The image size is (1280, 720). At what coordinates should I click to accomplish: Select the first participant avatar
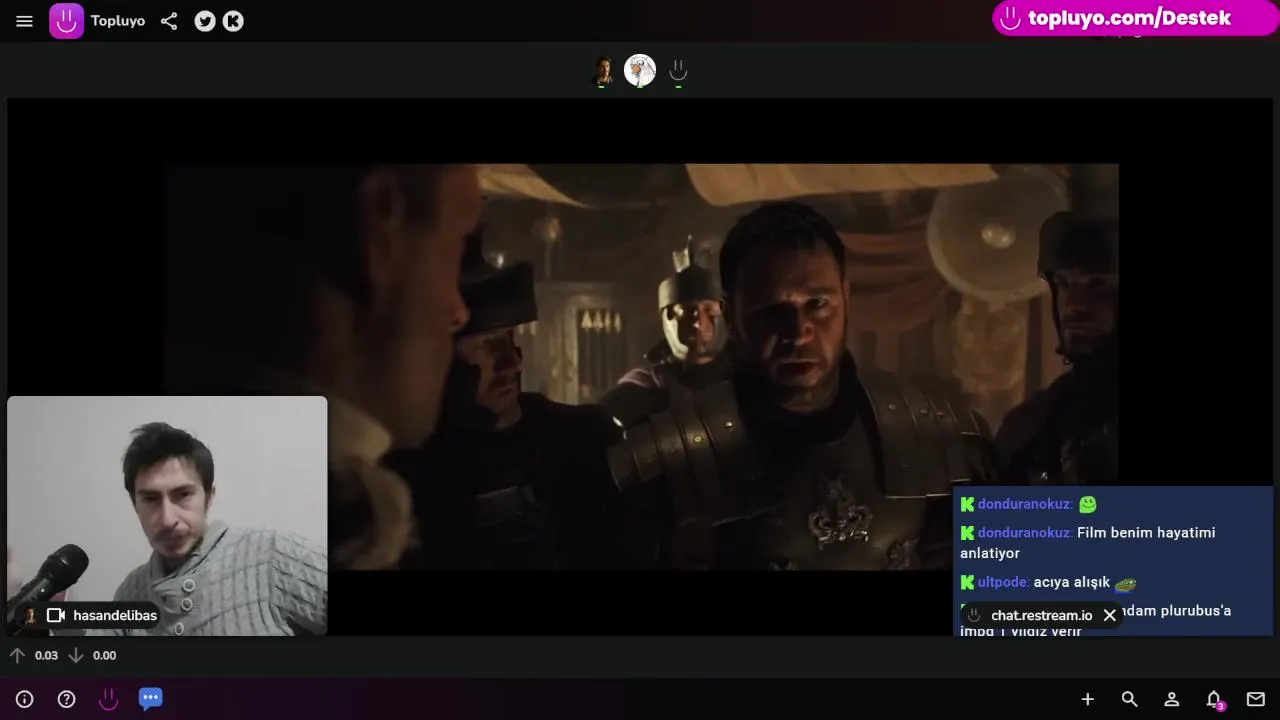coord(602,71)
